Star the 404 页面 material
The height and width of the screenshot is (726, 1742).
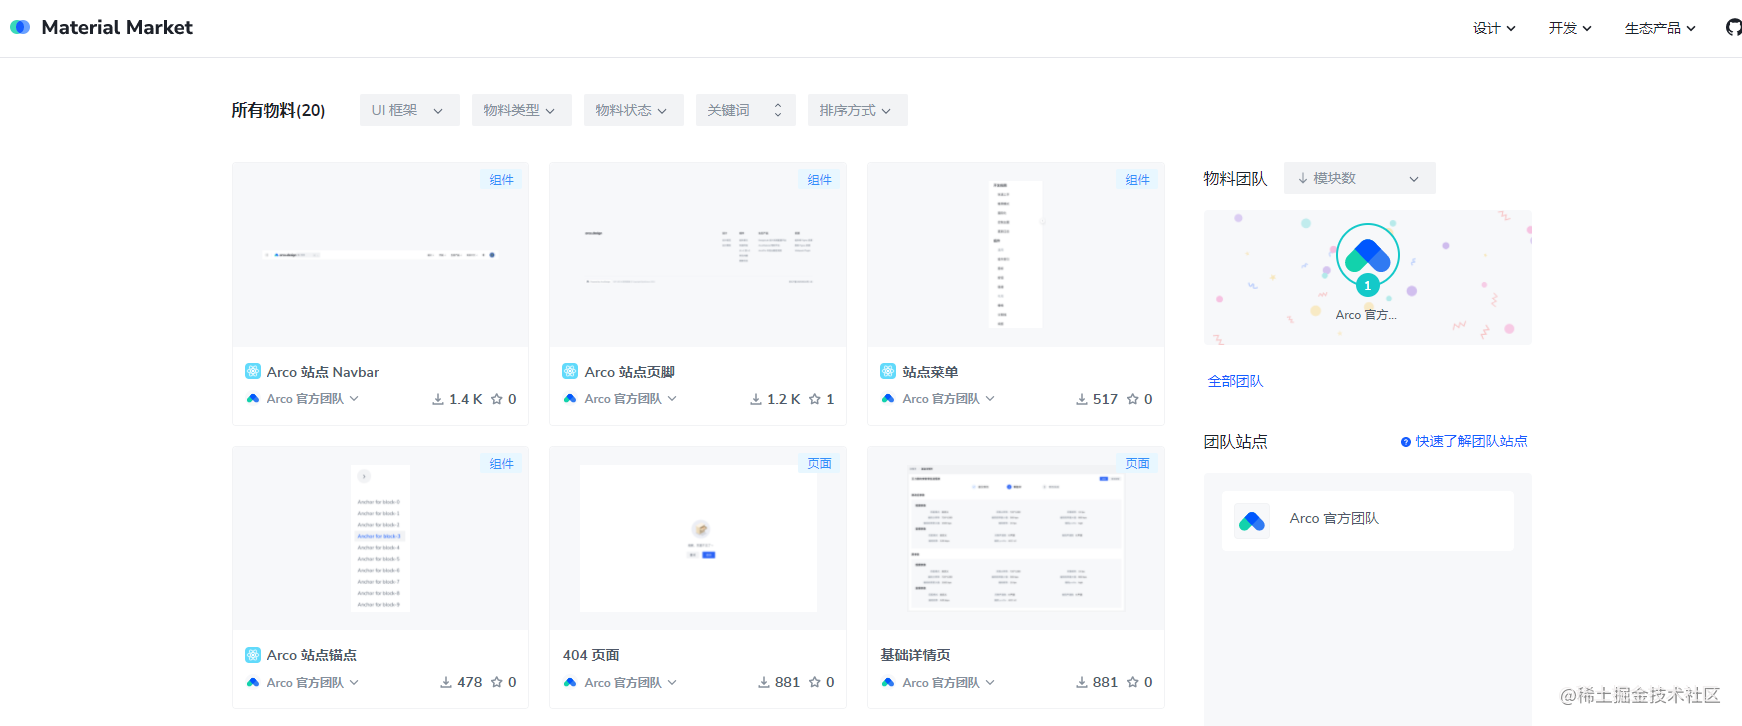point(815,682)
